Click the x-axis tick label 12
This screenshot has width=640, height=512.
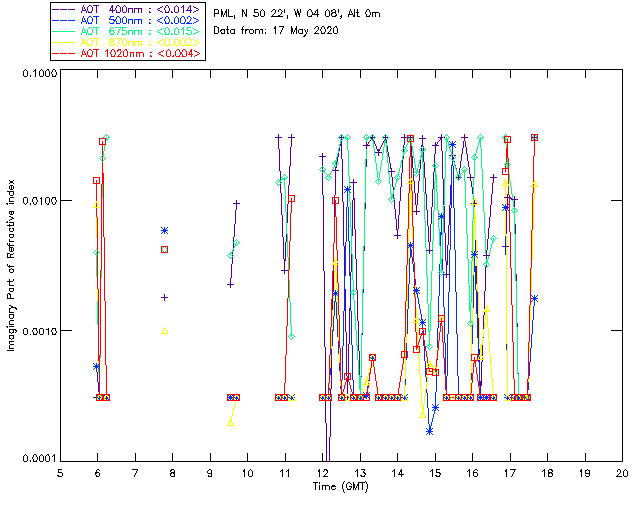coord(322,473)
